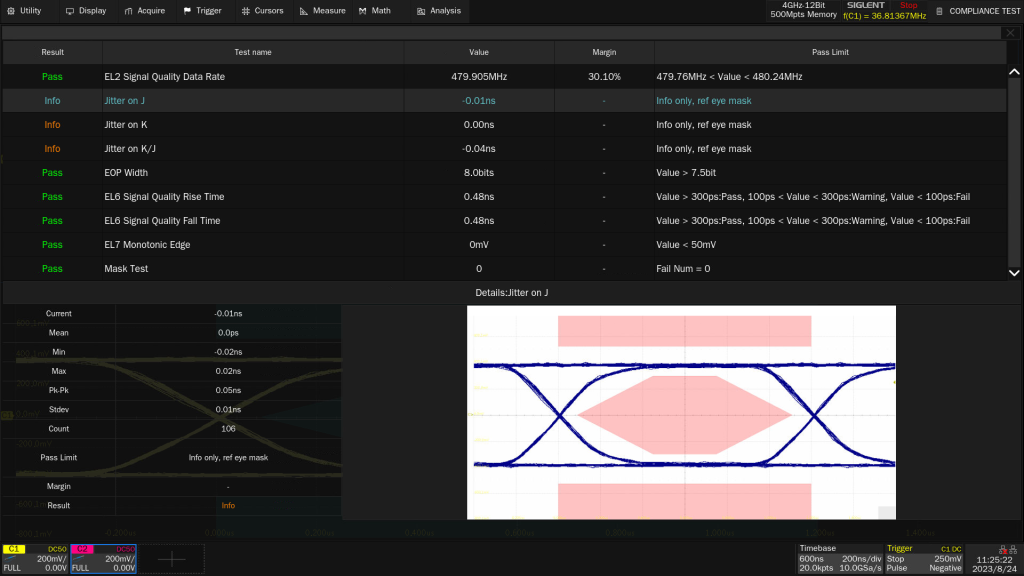1024x576 pixels.
Task: Open the C2 channel settings box
Action: click(x=102, y=559)
